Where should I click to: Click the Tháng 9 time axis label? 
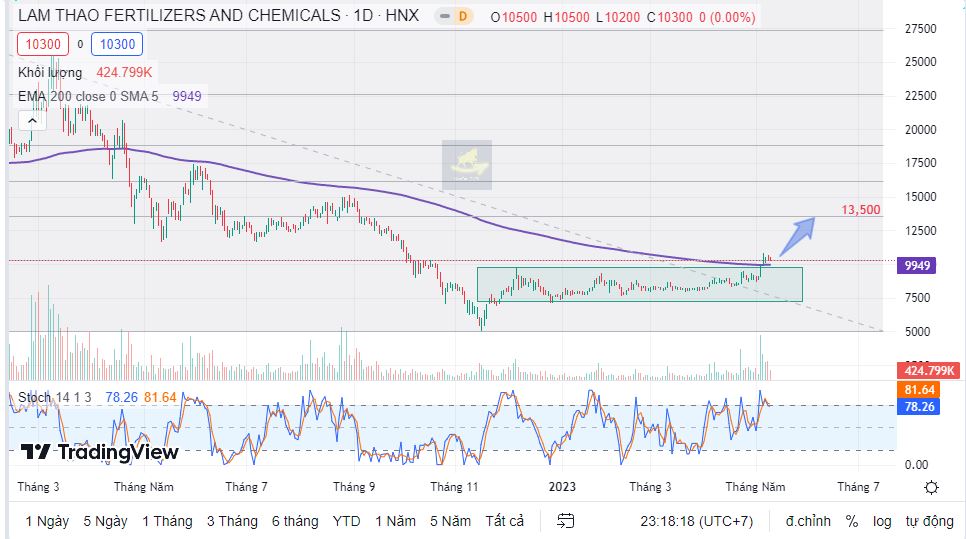click(x=354, y=487)
